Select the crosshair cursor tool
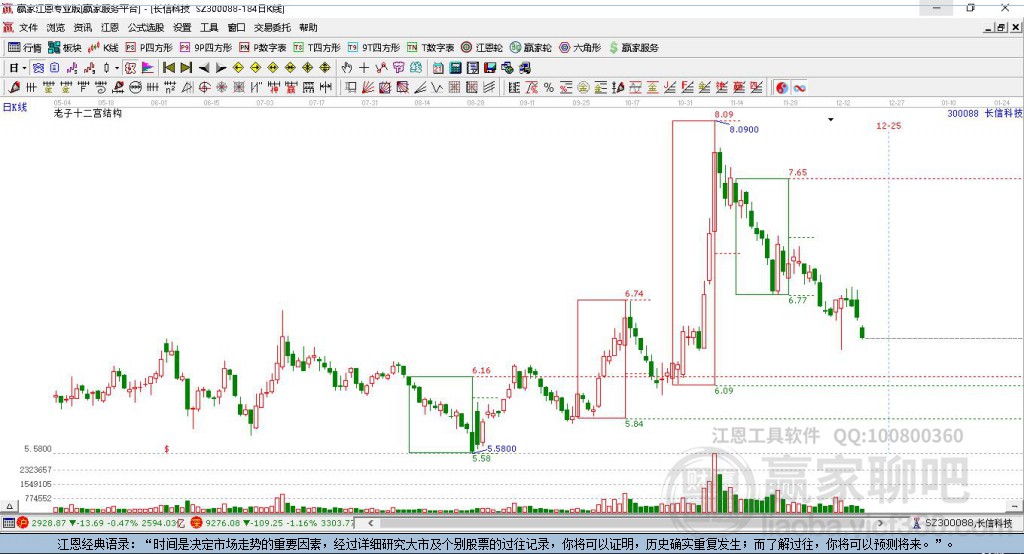The height and width of the screenshot is (554, 1024). coord(364,68)
